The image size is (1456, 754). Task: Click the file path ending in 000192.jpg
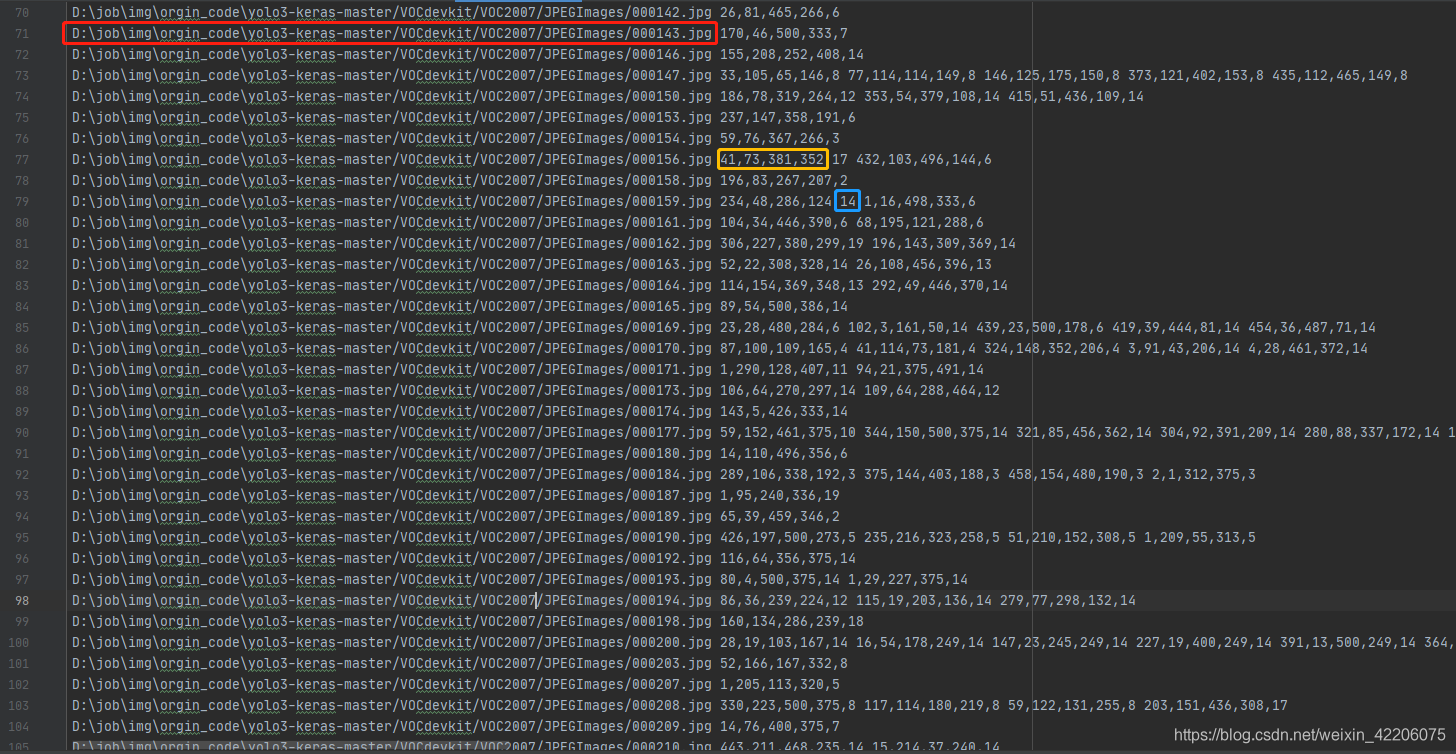392,559
